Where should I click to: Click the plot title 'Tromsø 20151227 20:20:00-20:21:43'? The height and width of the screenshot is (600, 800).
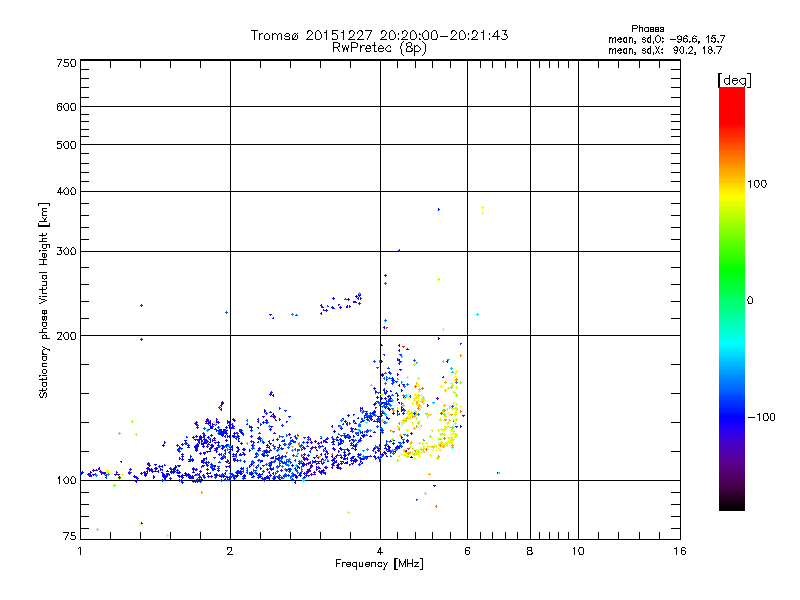point(379,35)
